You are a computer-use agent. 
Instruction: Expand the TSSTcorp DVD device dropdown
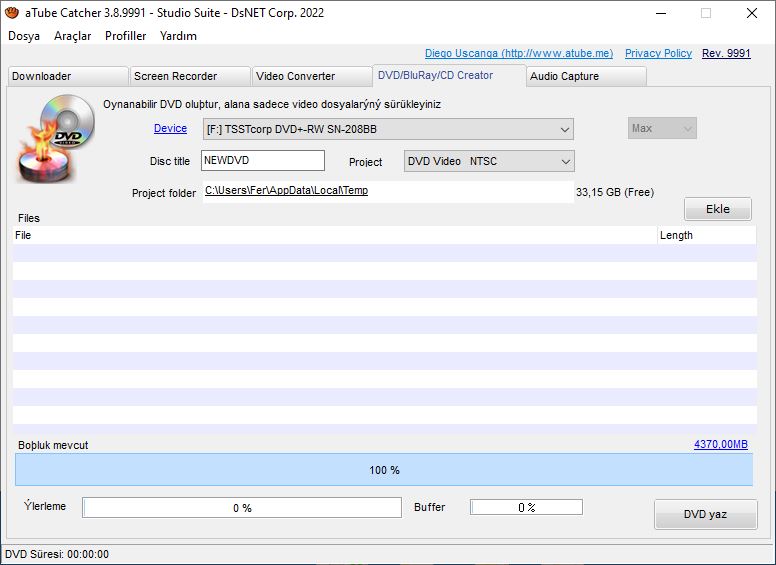[x=388, y=129]
